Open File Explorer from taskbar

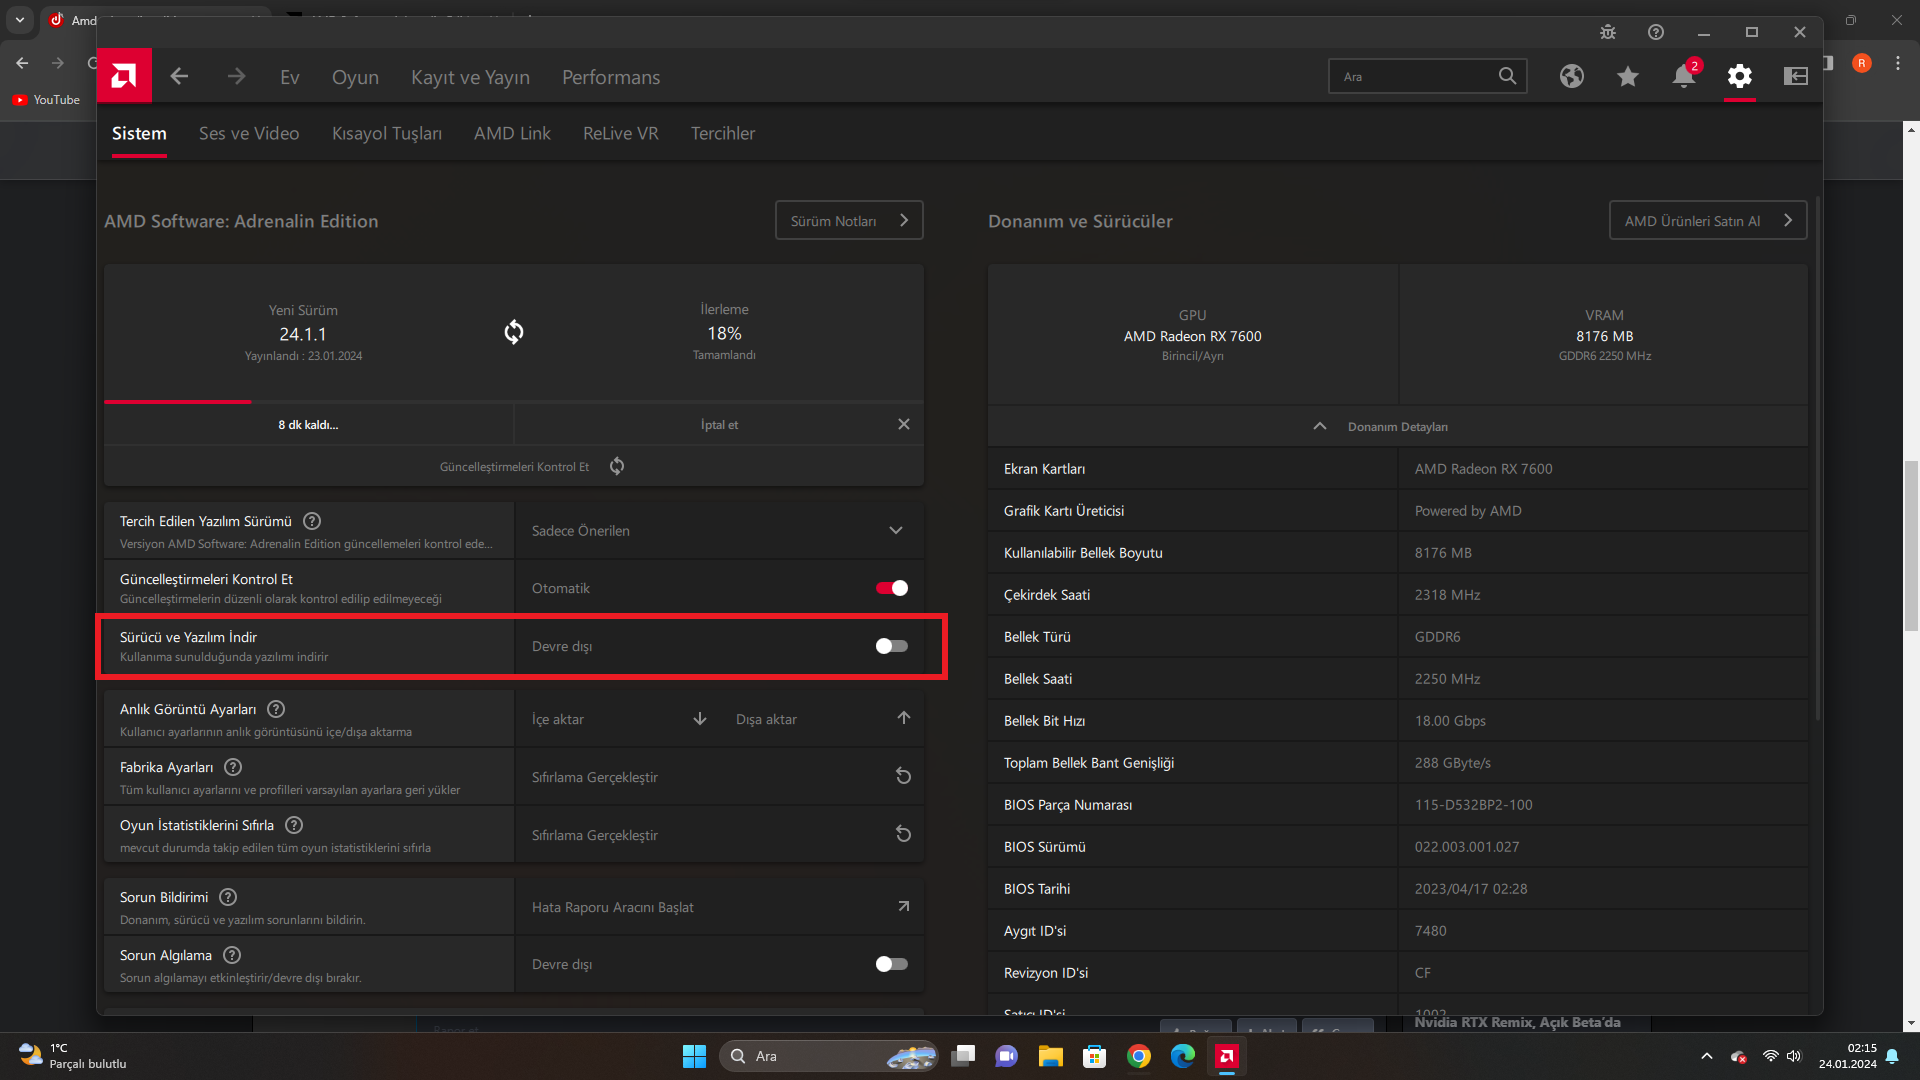point(1050,1056)
